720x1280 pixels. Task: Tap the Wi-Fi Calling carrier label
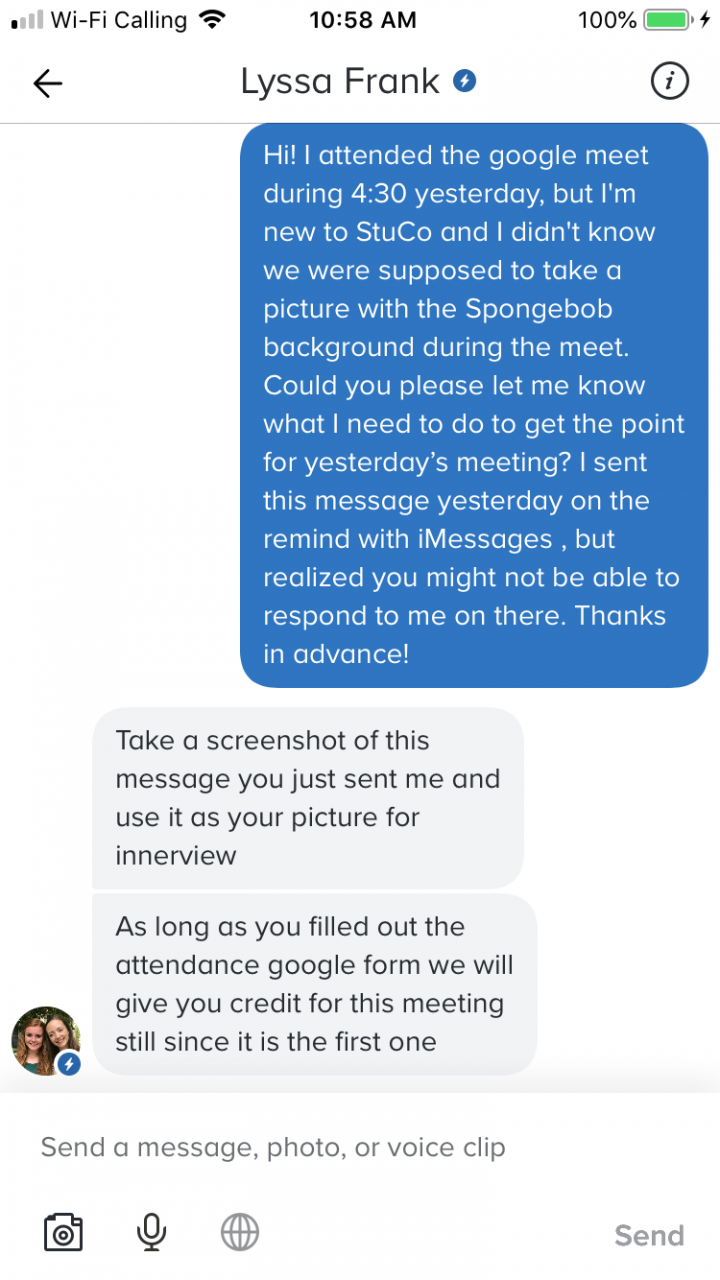coord(118,19)
